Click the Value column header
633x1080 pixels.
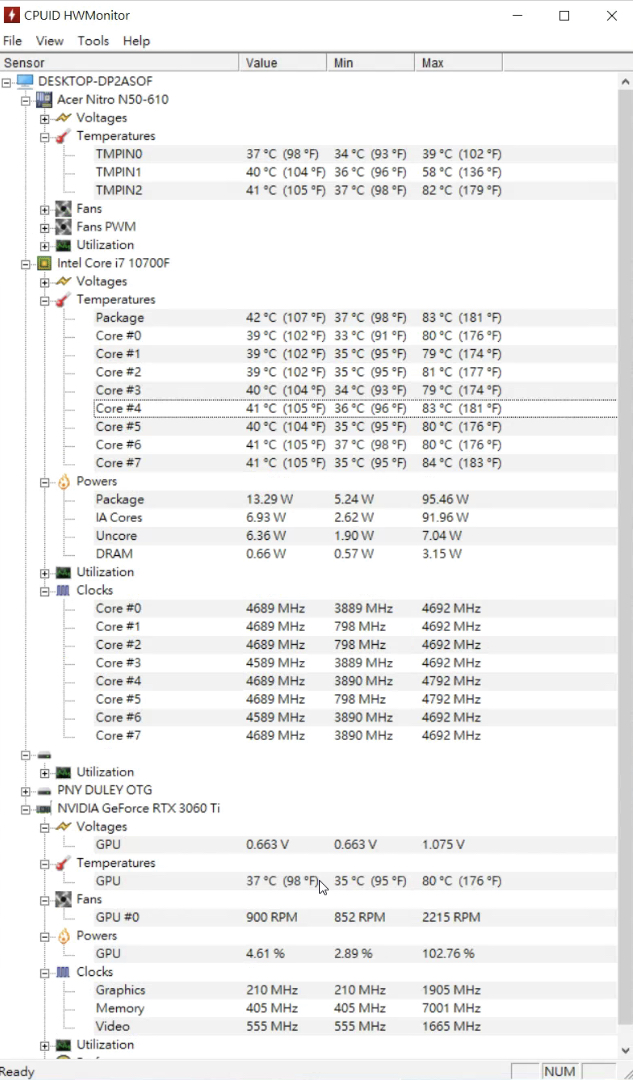pyautogui.click(x=282, y=63)
